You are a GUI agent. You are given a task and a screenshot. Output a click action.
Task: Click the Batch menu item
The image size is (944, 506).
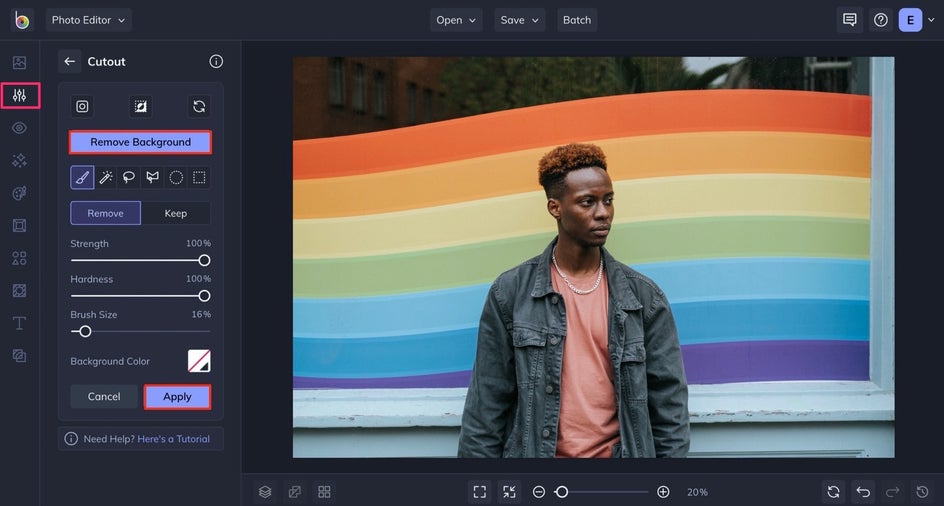(577, 20)
